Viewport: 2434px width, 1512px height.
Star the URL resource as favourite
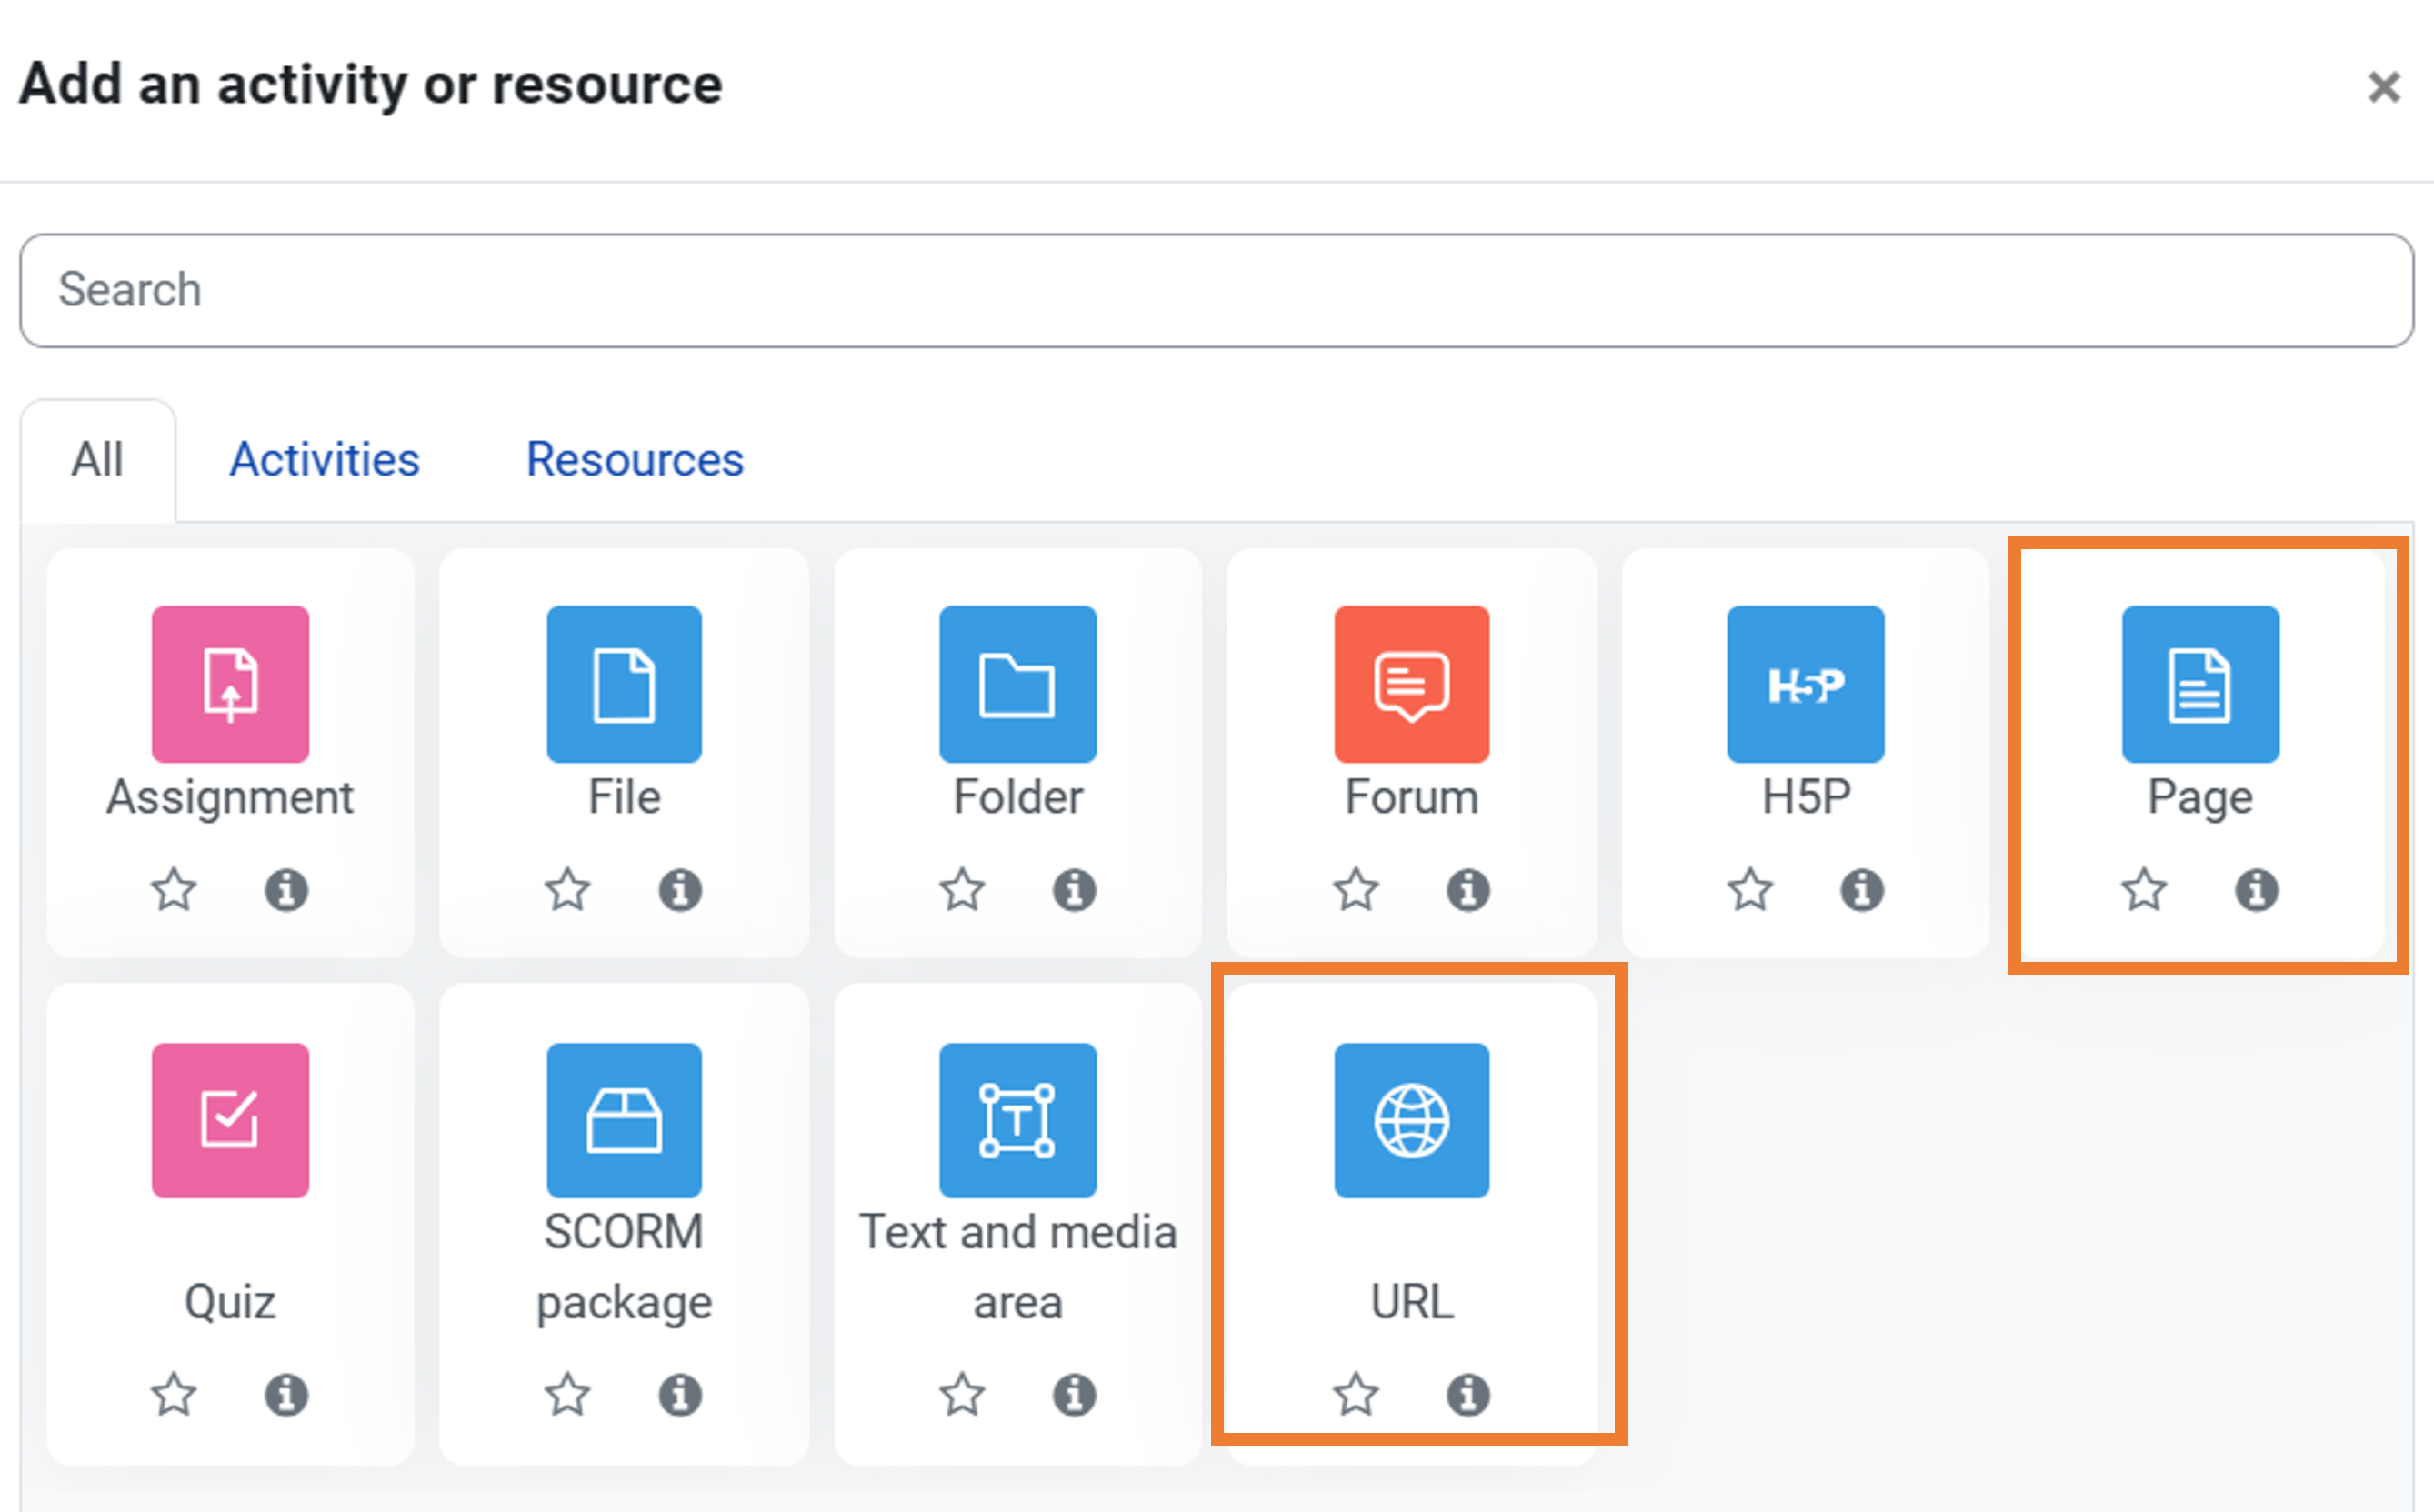click(x=1356, y=1394)
